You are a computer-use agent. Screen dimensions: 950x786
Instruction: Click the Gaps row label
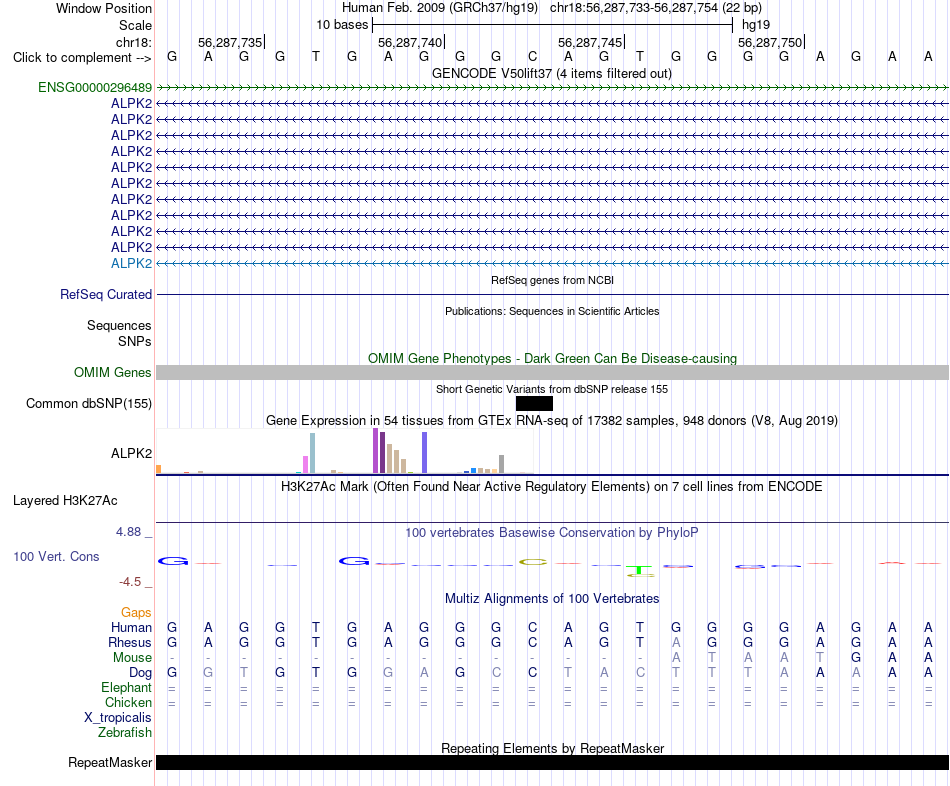tap(136, 613)
